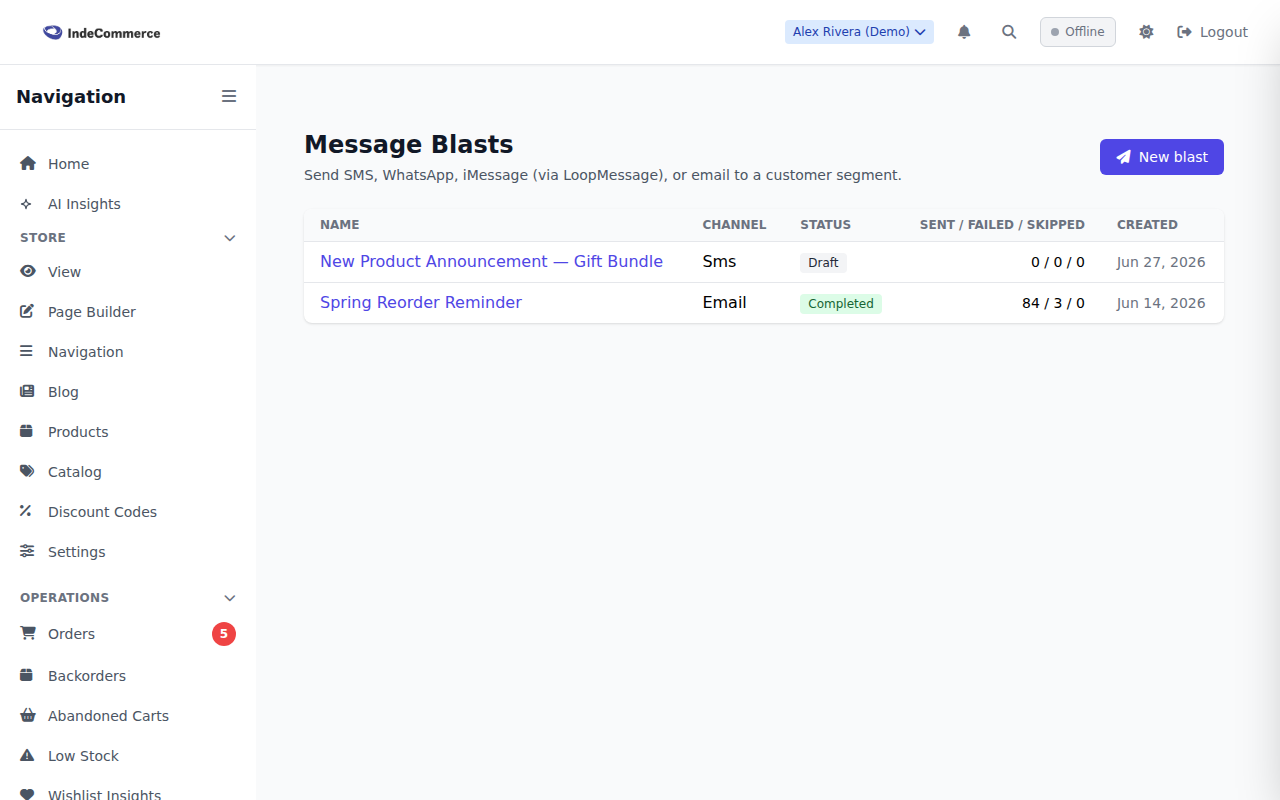Click the Navigation list icon in the Store section

(x=27, y=352)
